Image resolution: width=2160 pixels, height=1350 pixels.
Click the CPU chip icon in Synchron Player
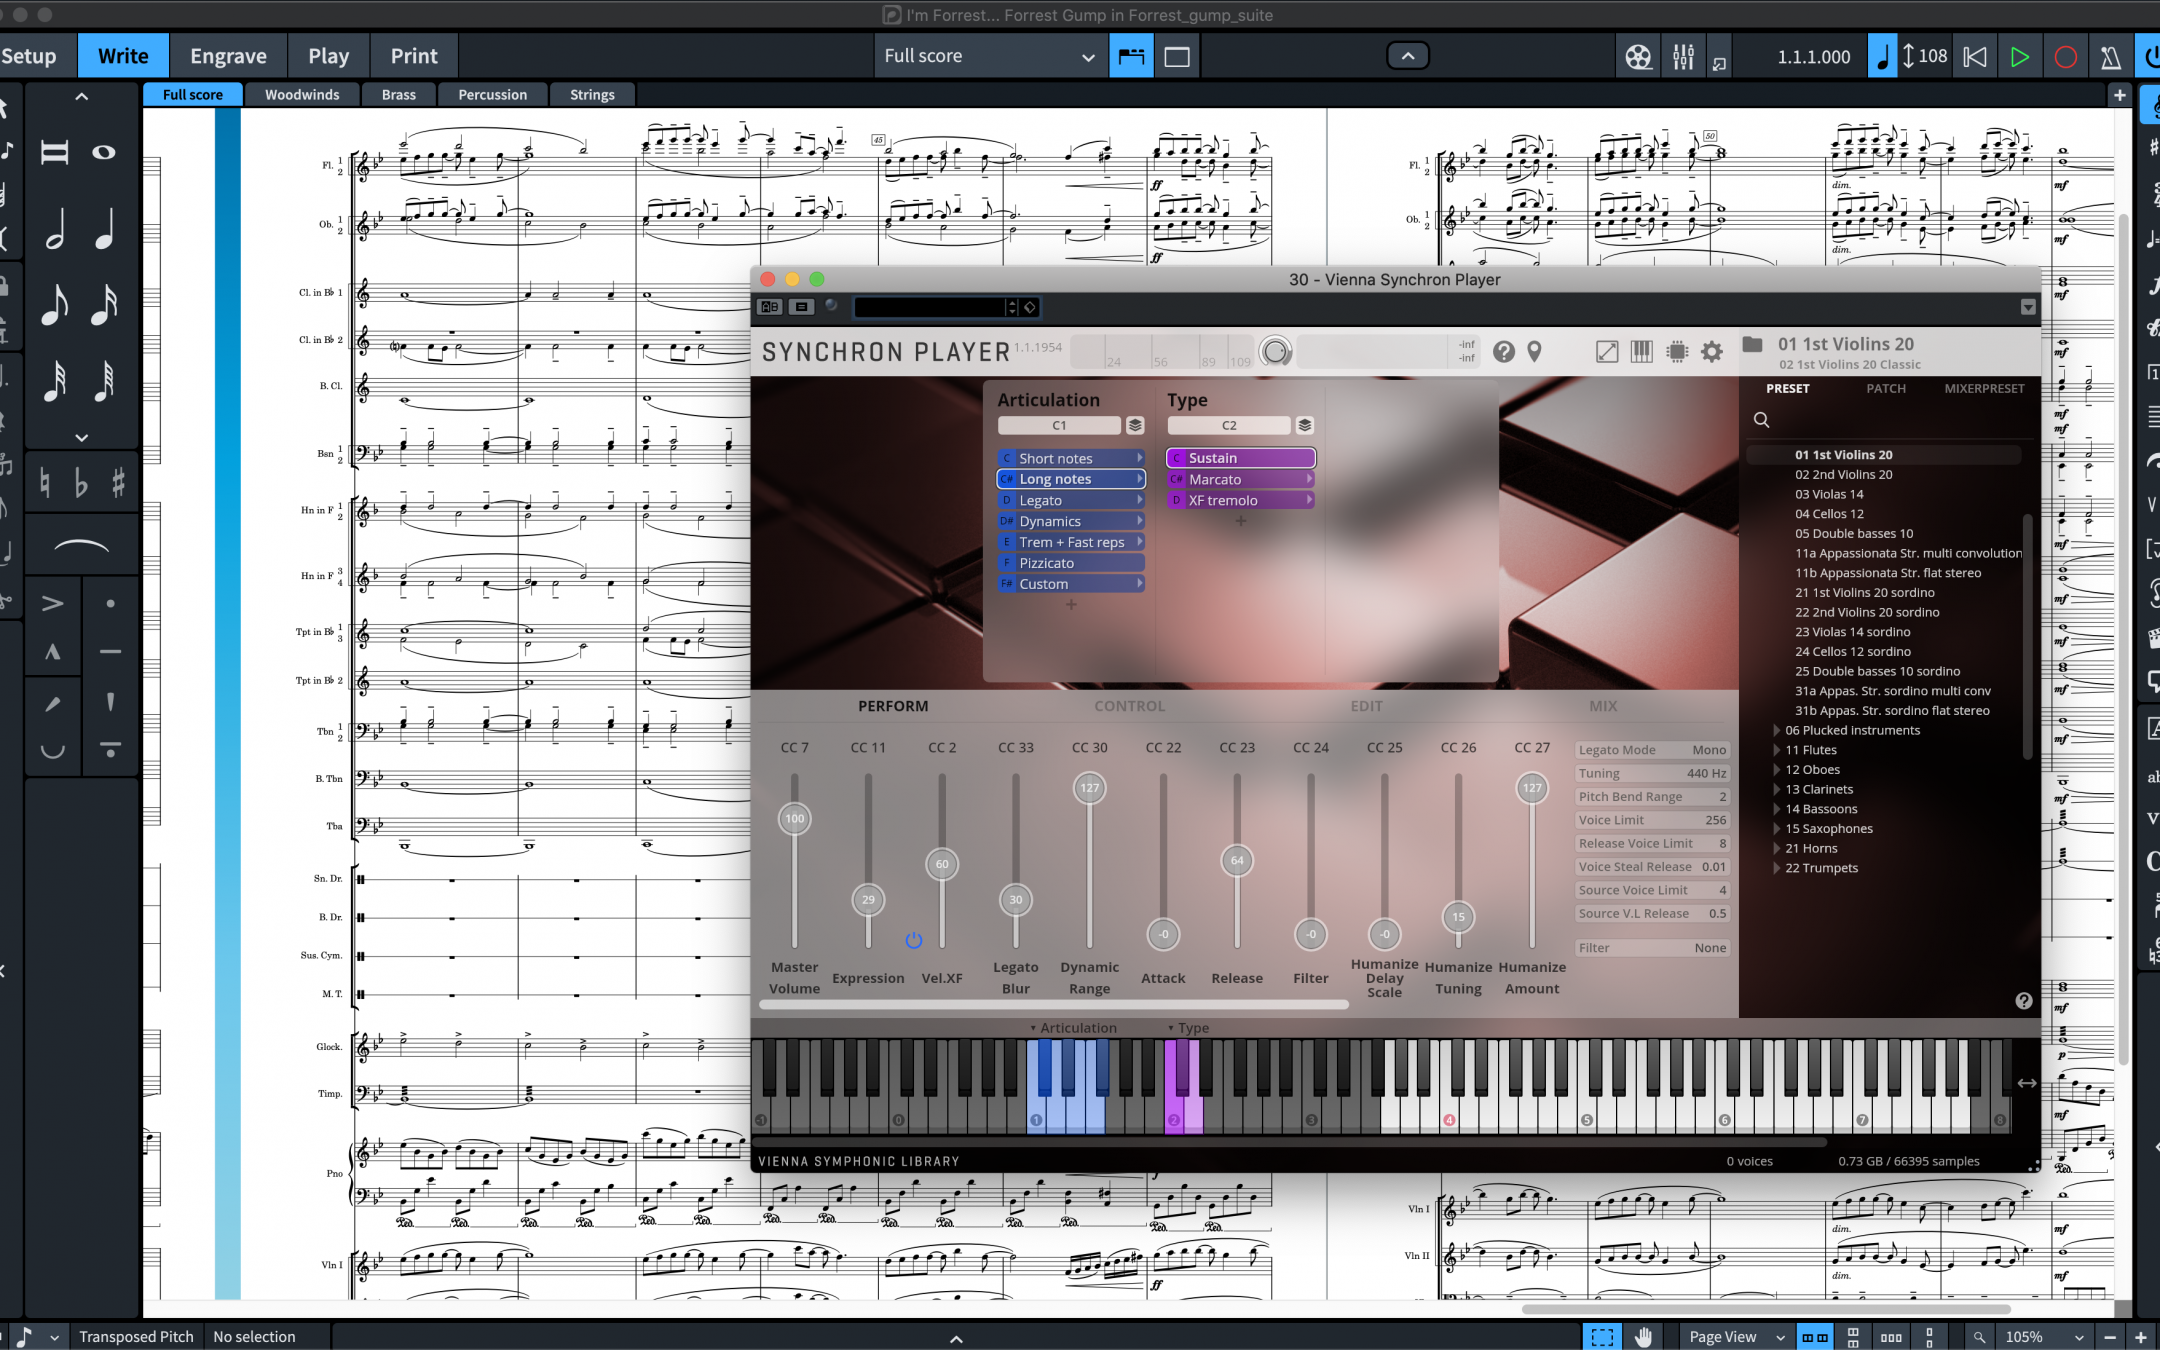(1677, 352)
